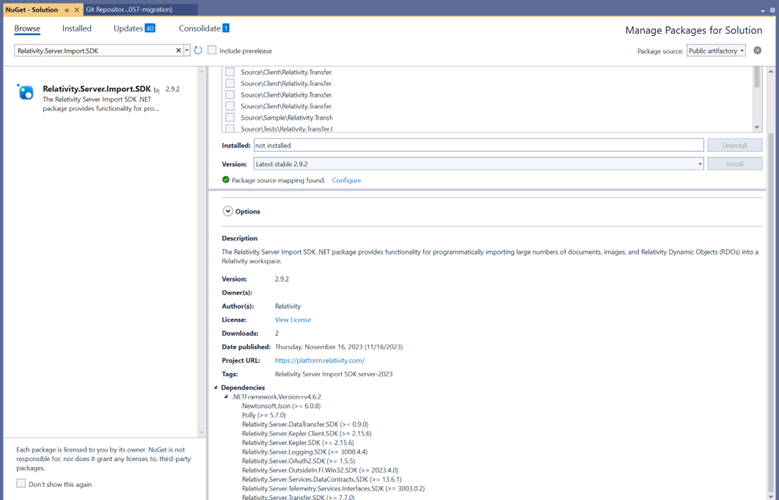Click the Relativity.Server.OutsideIn.FI.Win32.SDK dependency

point(320,470)
